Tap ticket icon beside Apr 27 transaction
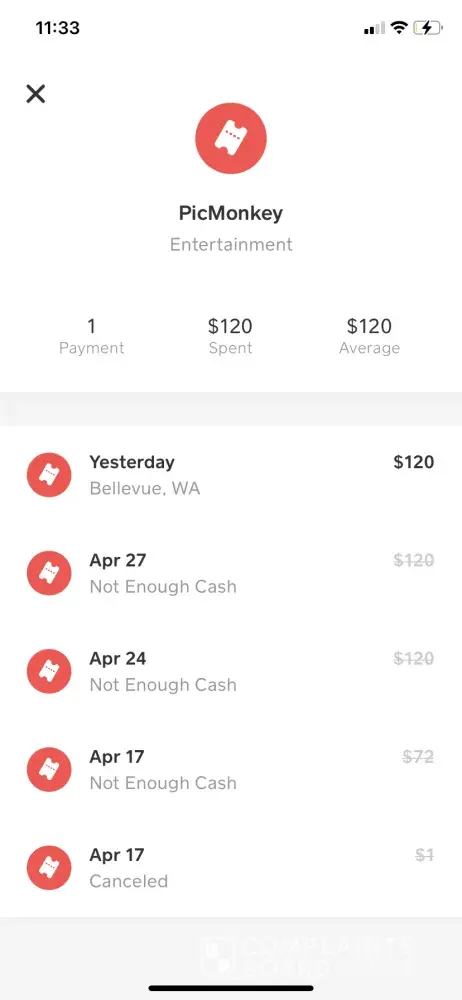 point(49,573)
